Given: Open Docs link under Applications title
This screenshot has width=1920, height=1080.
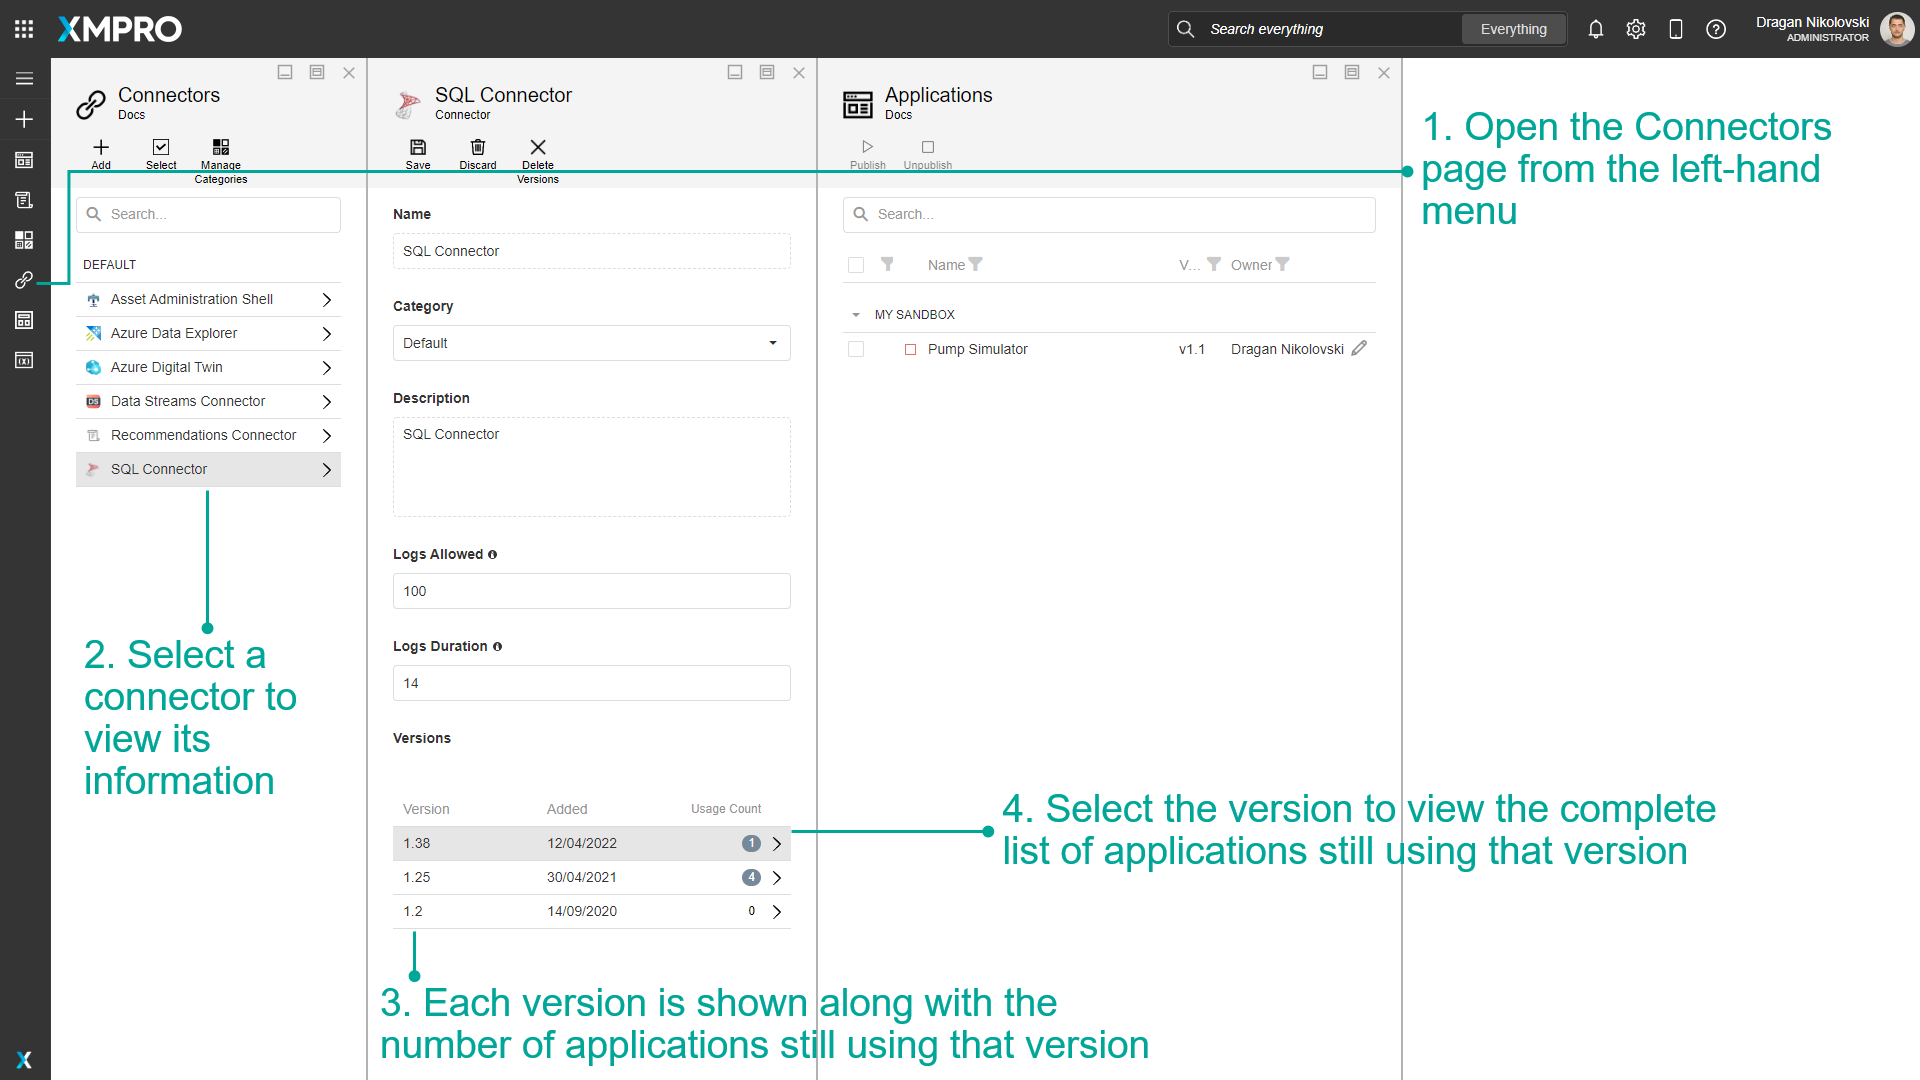Looking at the screenshot, I should point(898,115).
